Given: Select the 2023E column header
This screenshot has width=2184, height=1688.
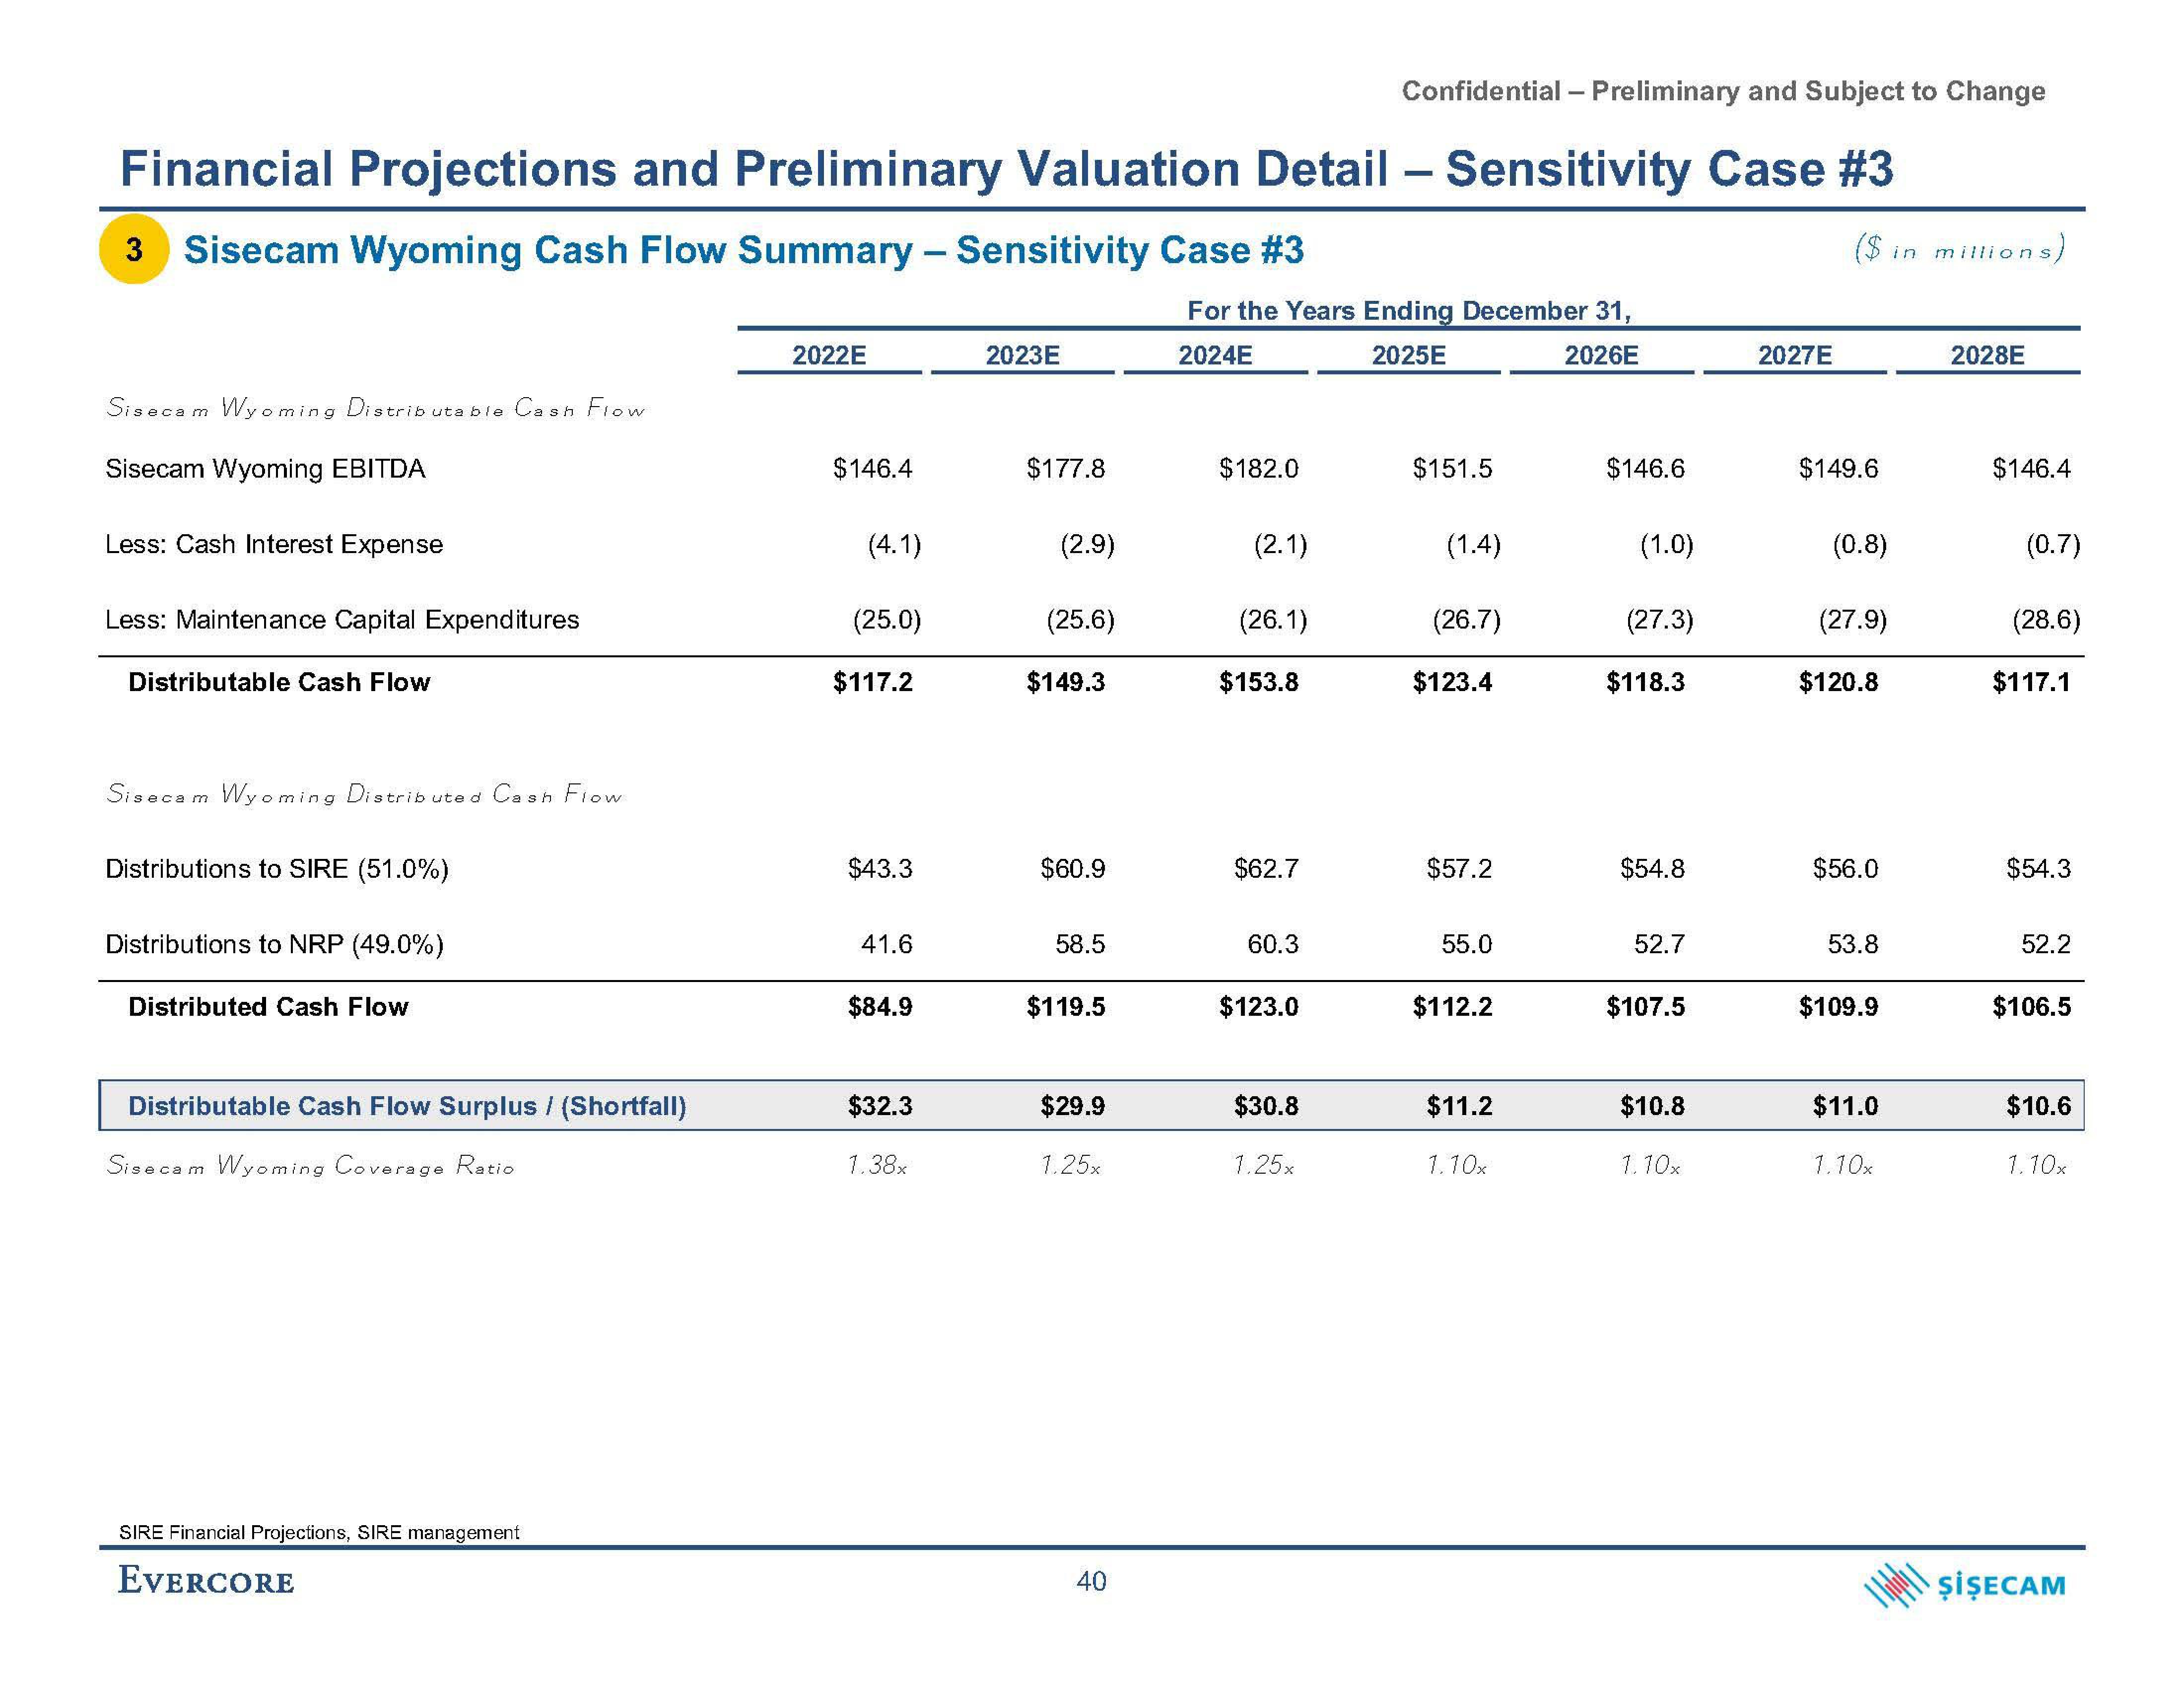Looking at the screenshot, I should 1022,355.
